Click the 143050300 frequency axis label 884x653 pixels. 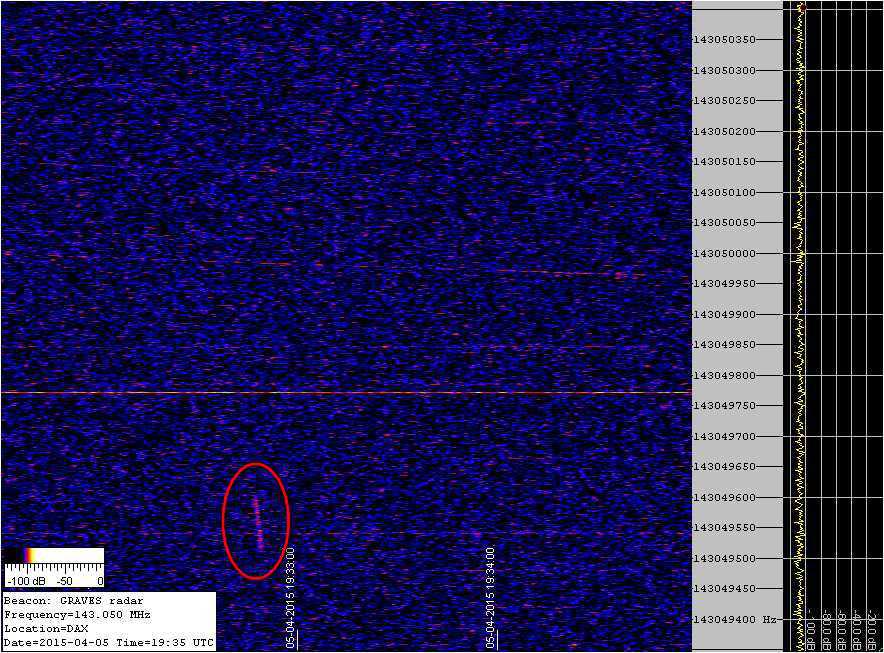pyautogui.click(x=724, y=70)
